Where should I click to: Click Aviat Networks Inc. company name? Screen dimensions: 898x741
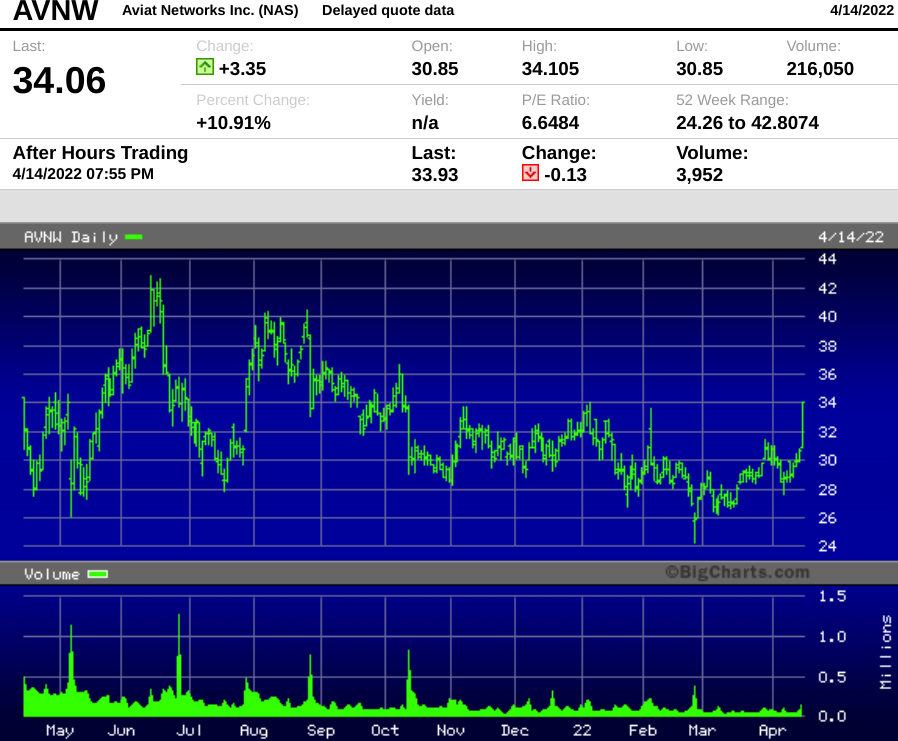click(x=210, y=10)
